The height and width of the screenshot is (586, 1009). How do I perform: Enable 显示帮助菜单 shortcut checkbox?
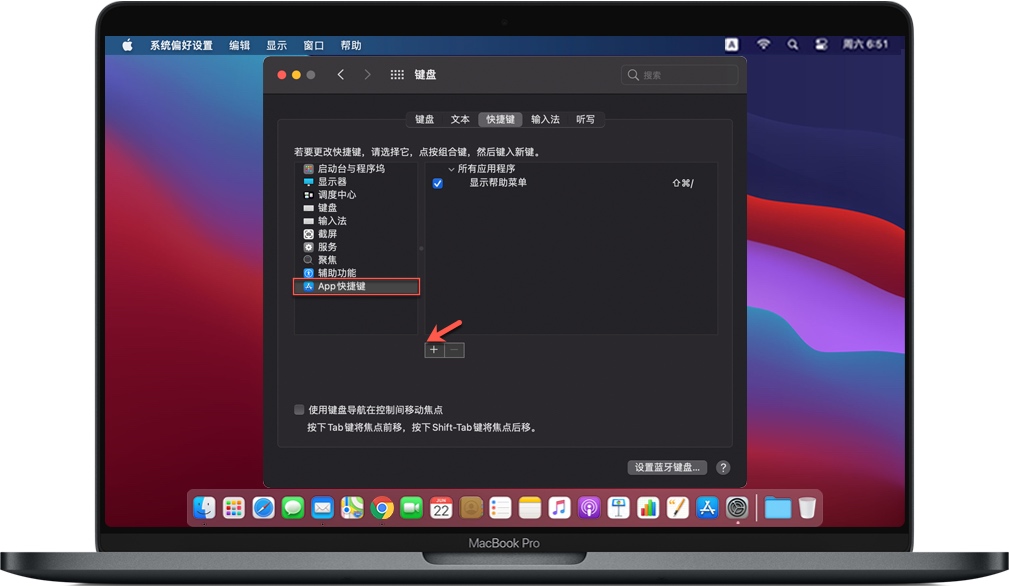437,184
